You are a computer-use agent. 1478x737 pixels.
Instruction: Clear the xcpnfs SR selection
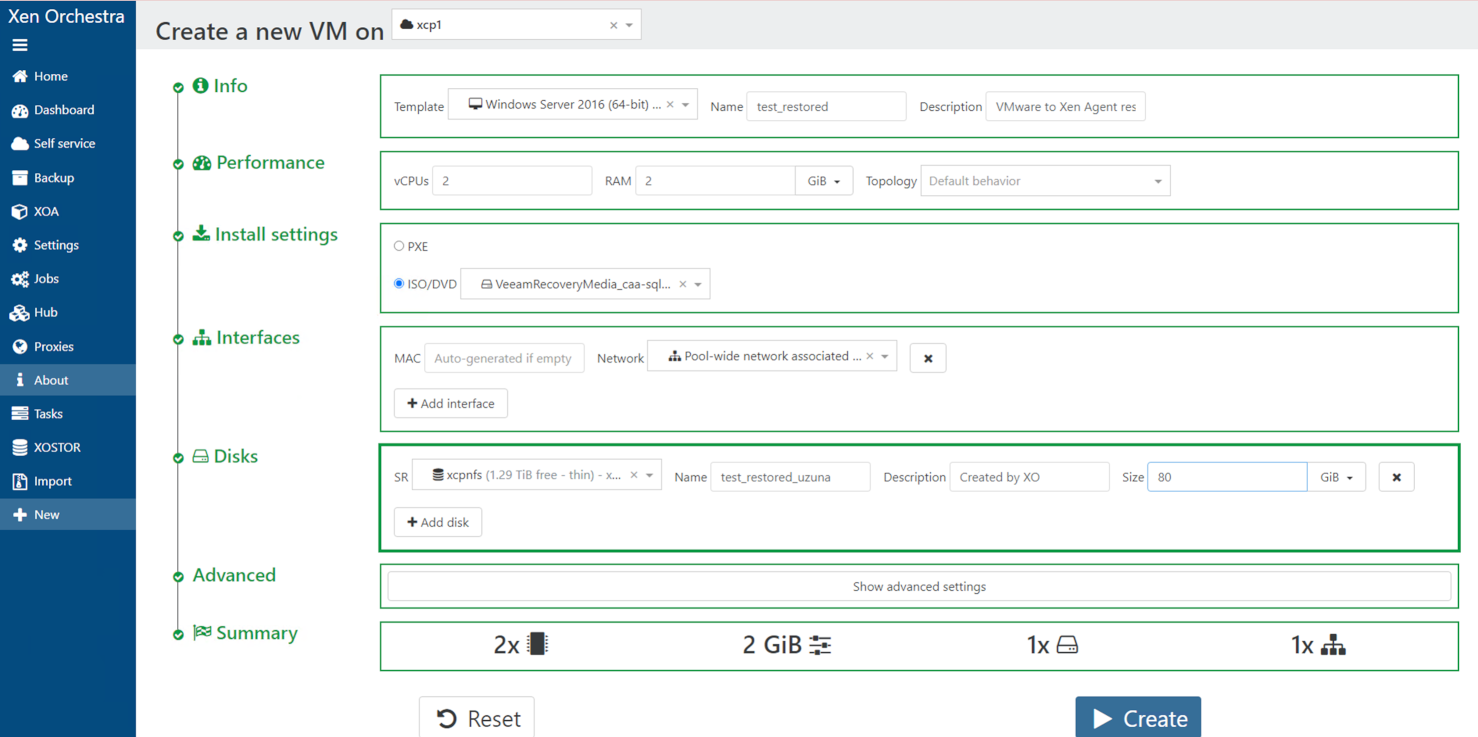[x=634, y=475]
